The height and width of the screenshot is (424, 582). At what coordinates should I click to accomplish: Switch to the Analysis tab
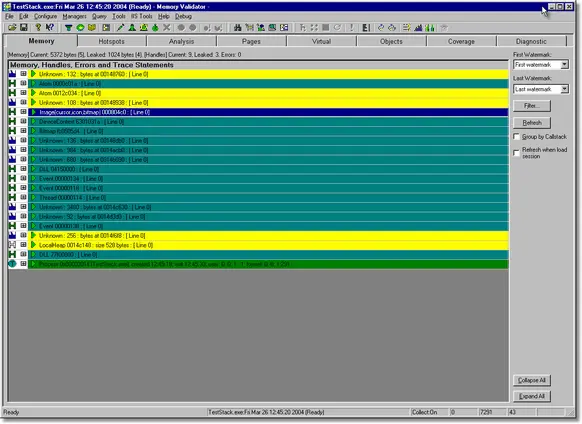[x=182, y=41]
